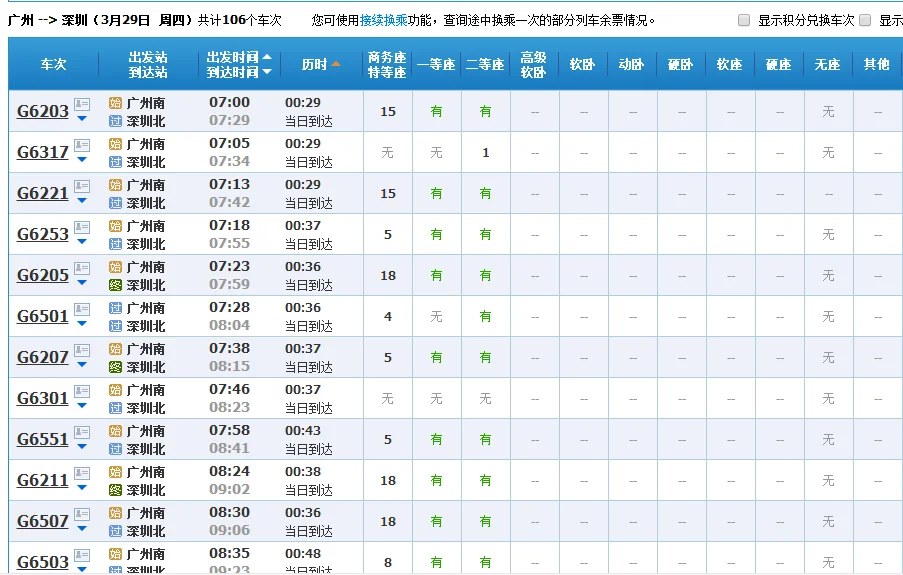This screenshot has width=903, height=575.
Task: Select the 商务座 count 18 for G6205
Action: [x=388, y=275]
